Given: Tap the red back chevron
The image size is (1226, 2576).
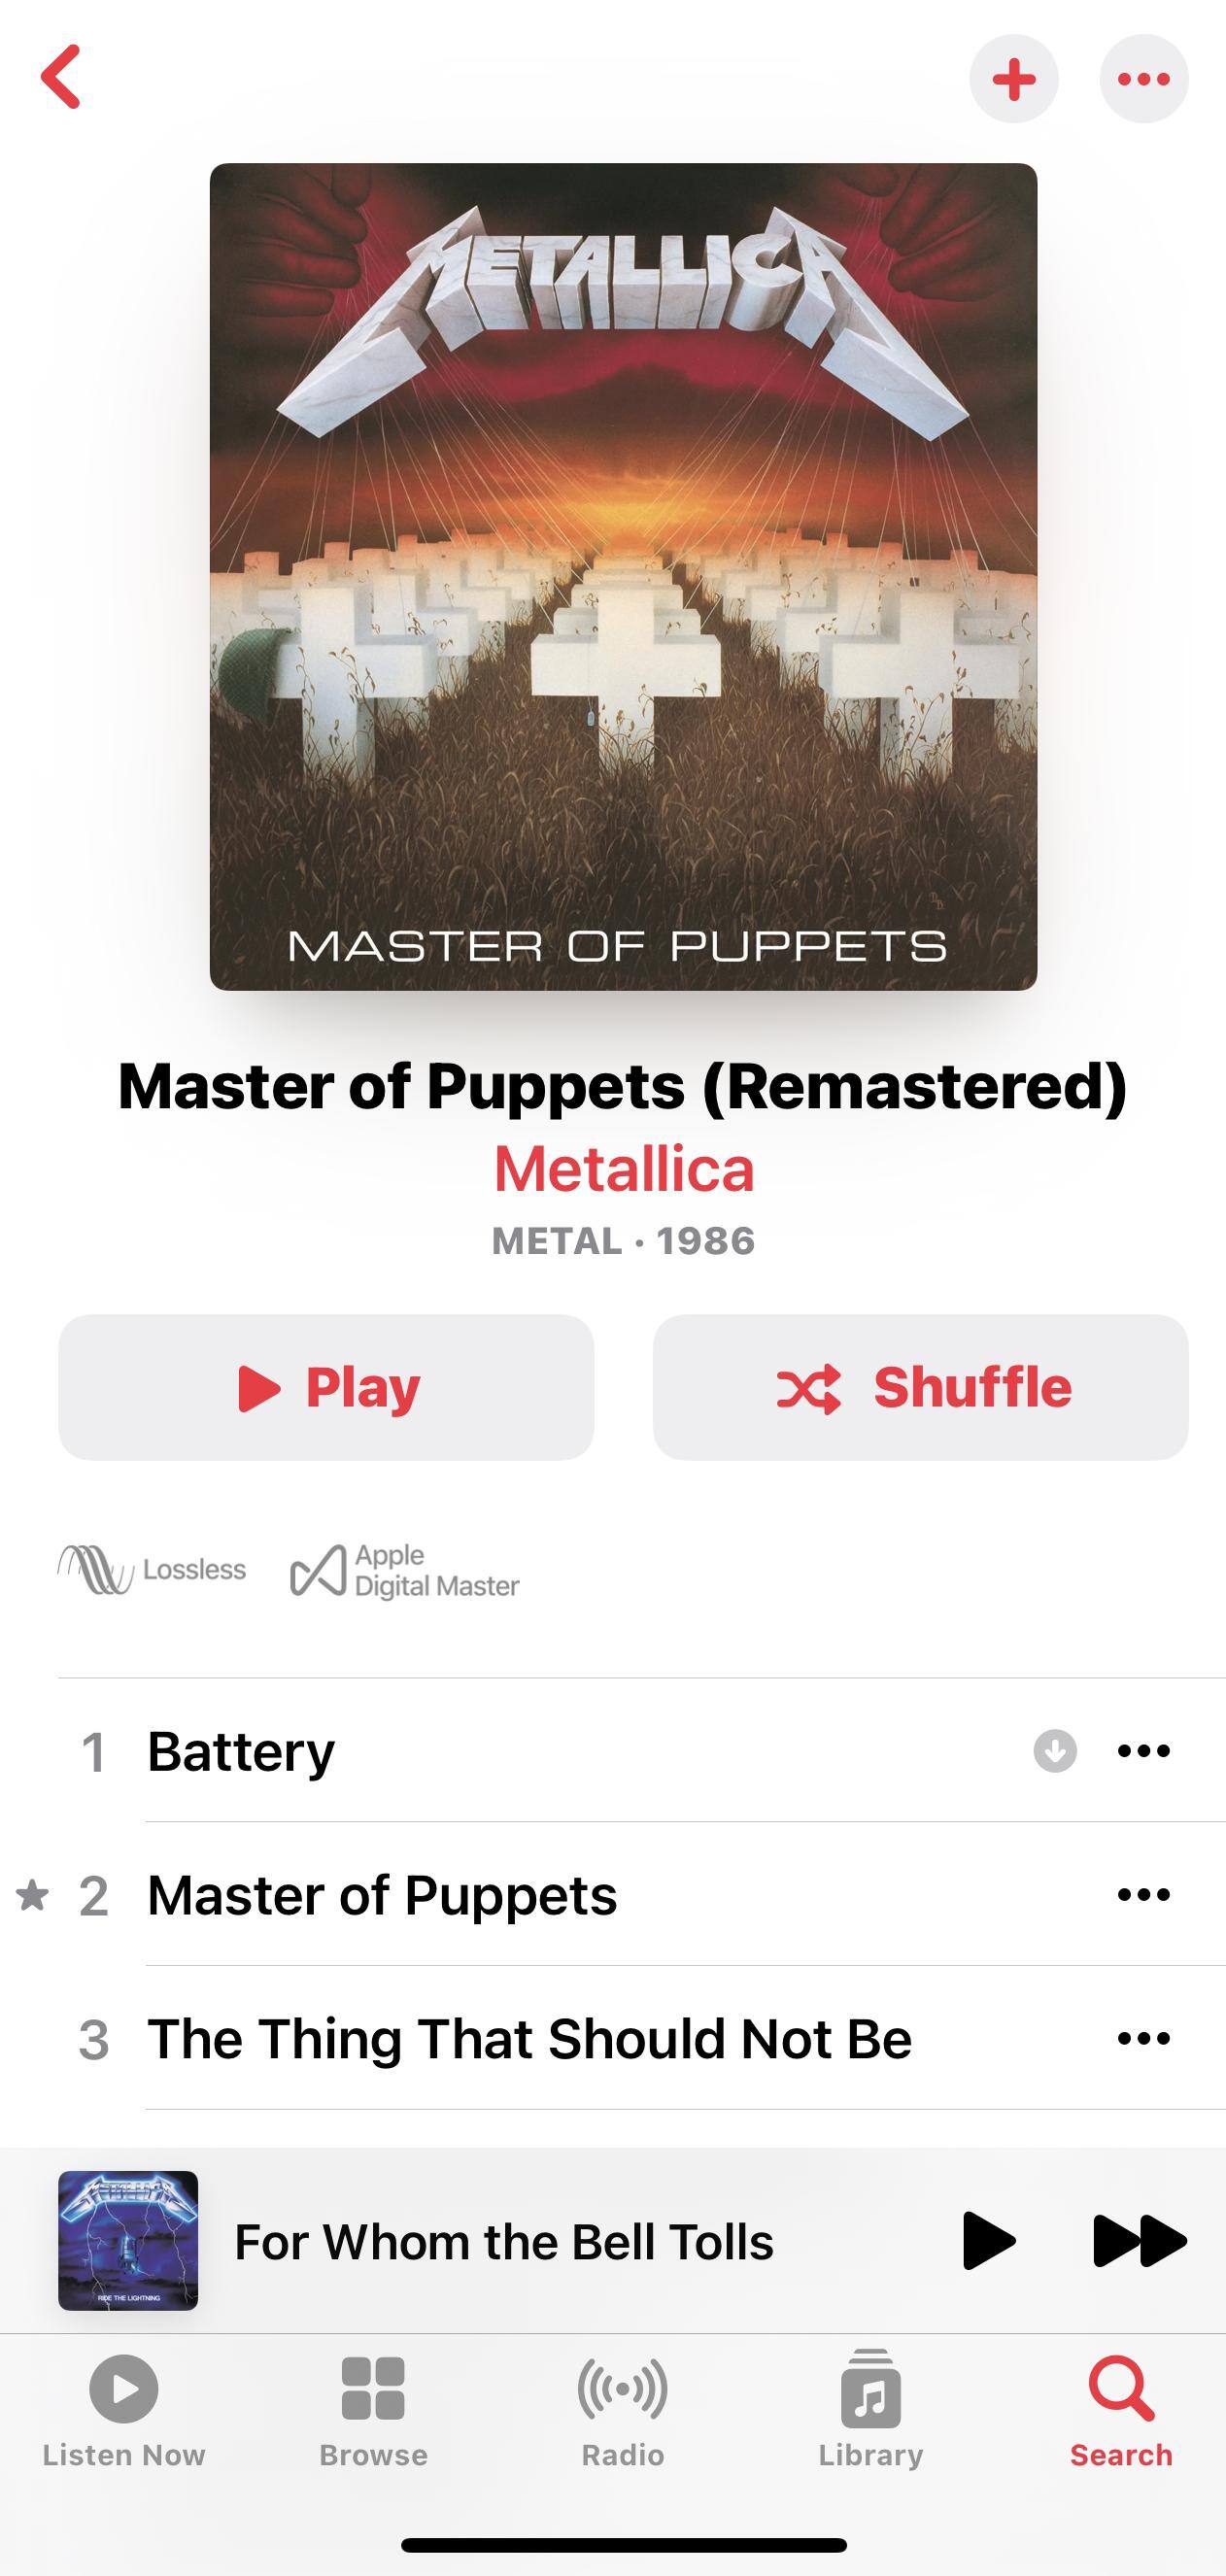Looking at the screenshot, I should coord(60,77).
